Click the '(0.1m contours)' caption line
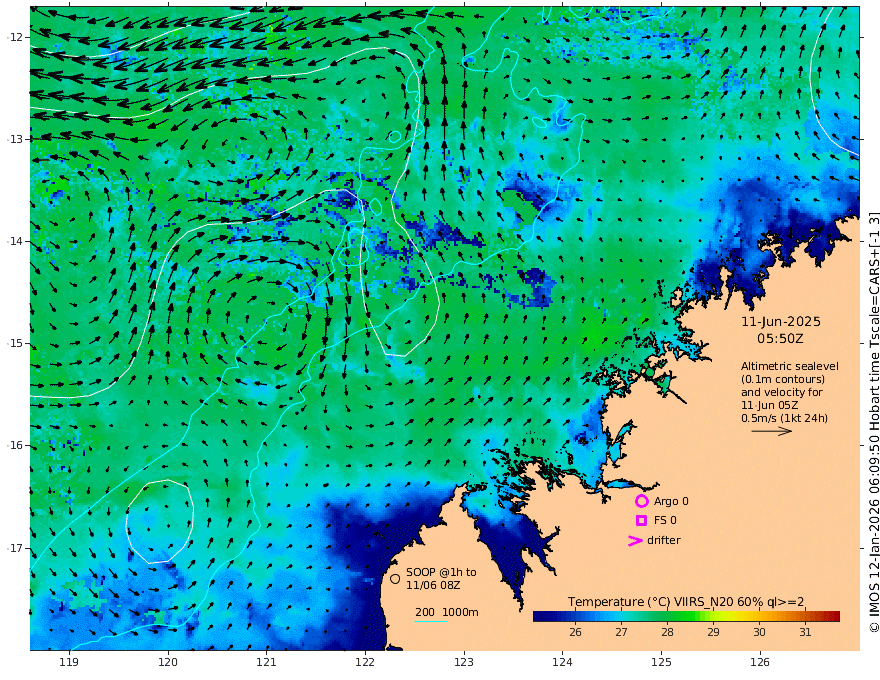 click(783, 379)
